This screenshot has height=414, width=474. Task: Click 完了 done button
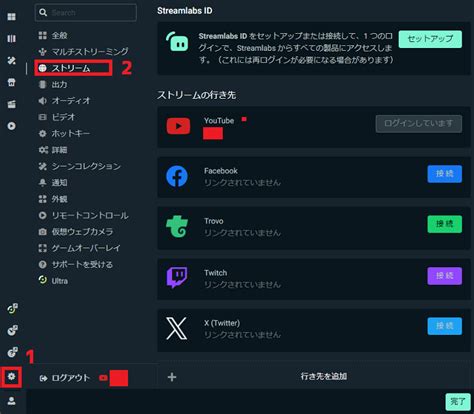458,402
